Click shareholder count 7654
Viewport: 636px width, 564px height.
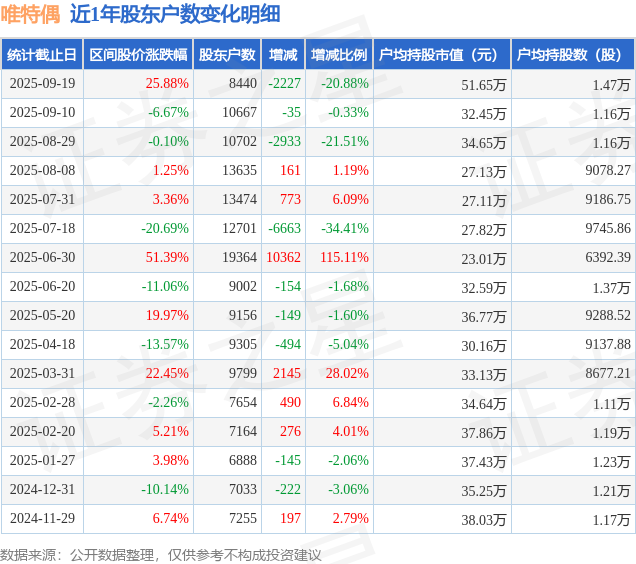pyautogui.click(x=243, y=402)
